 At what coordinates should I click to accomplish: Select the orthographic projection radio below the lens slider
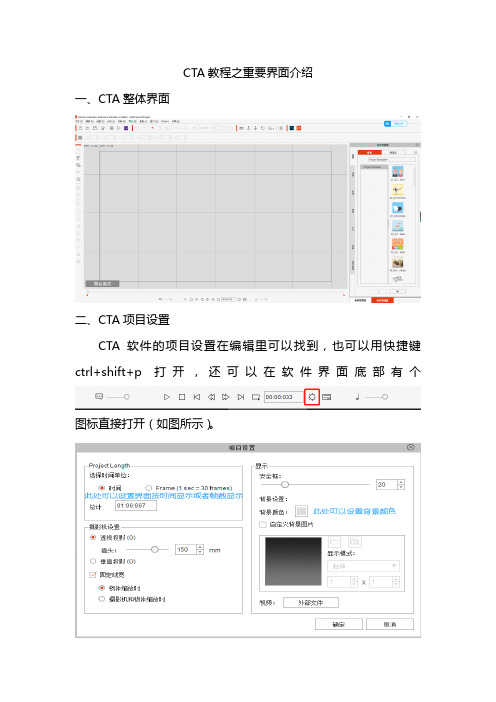point(93,561)
